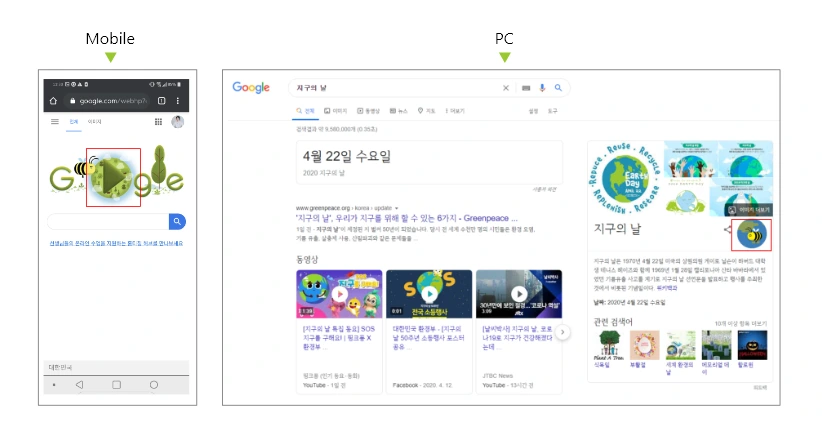Click 10개 이상 항목 더보기 link
The height and width of the screenshot is (423, 822).
(740, 323)
